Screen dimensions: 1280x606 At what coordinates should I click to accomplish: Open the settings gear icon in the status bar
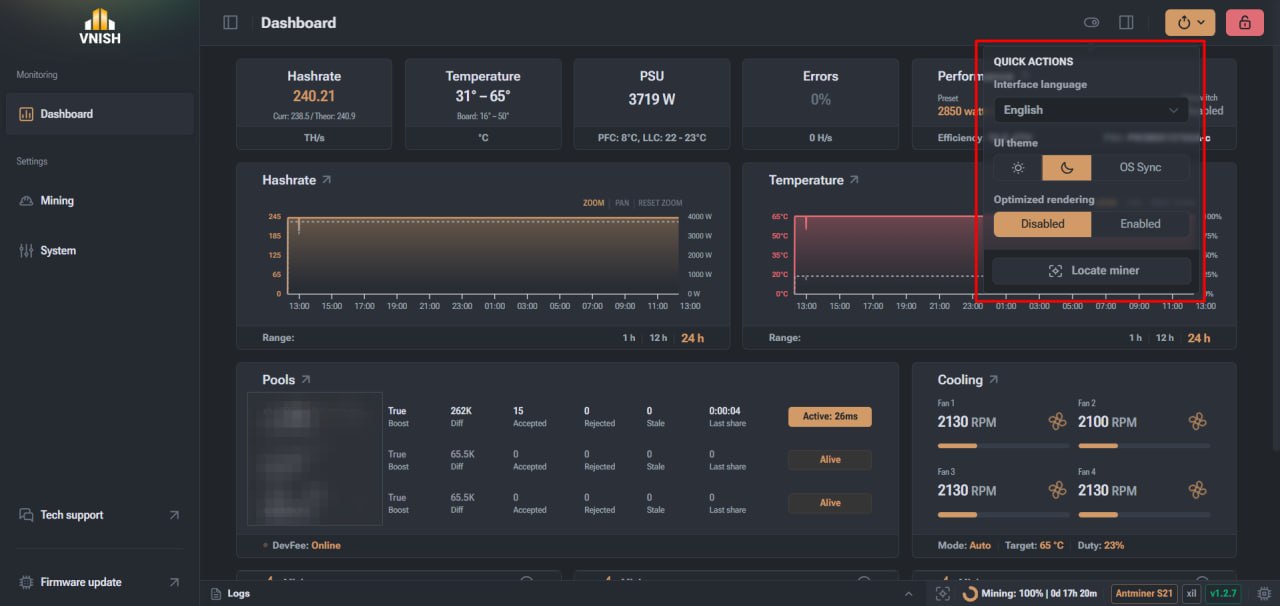(1264, 593)
